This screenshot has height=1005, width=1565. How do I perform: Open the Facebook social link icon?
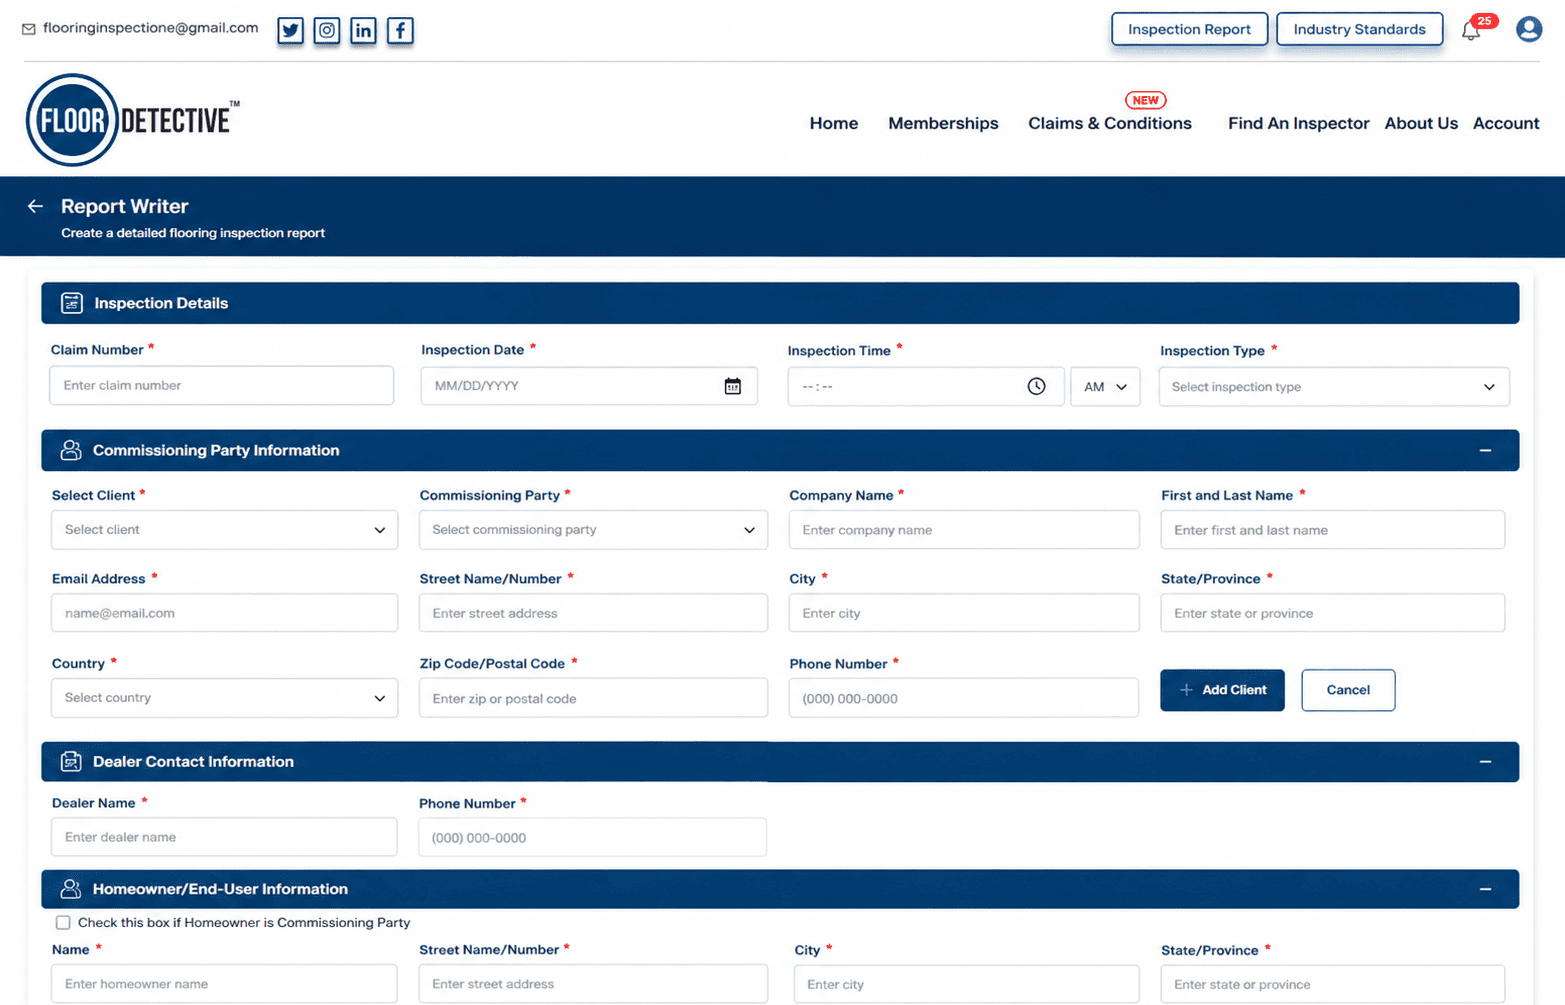tap(400, 30)
